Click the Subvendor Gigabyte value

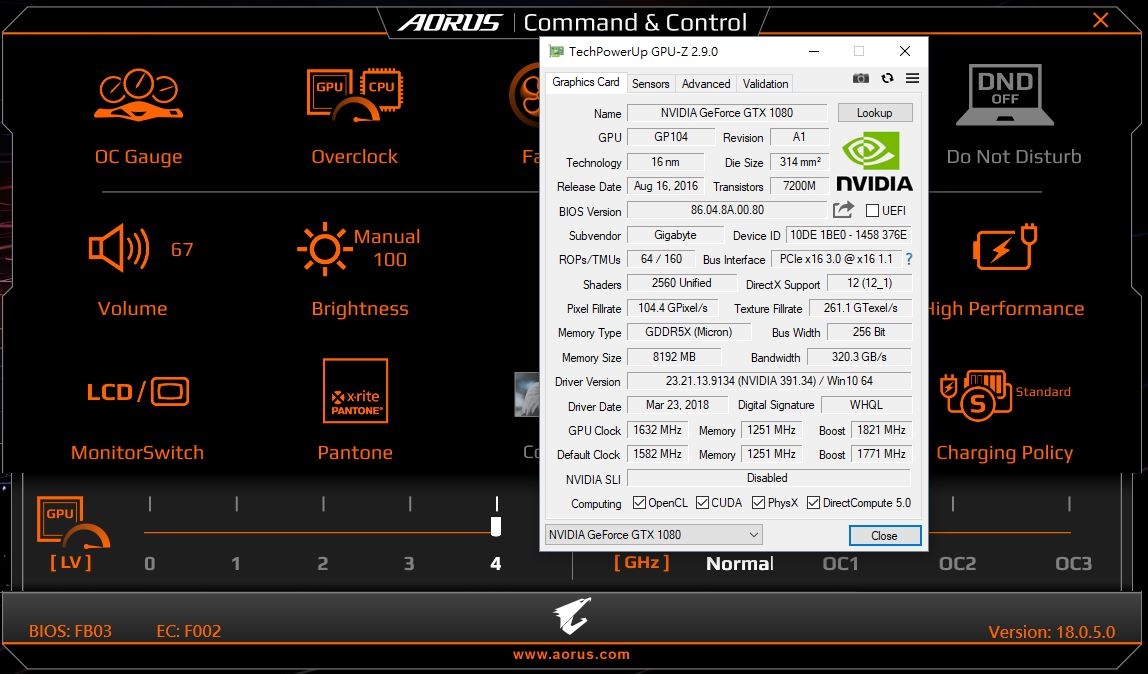[675, 235]
